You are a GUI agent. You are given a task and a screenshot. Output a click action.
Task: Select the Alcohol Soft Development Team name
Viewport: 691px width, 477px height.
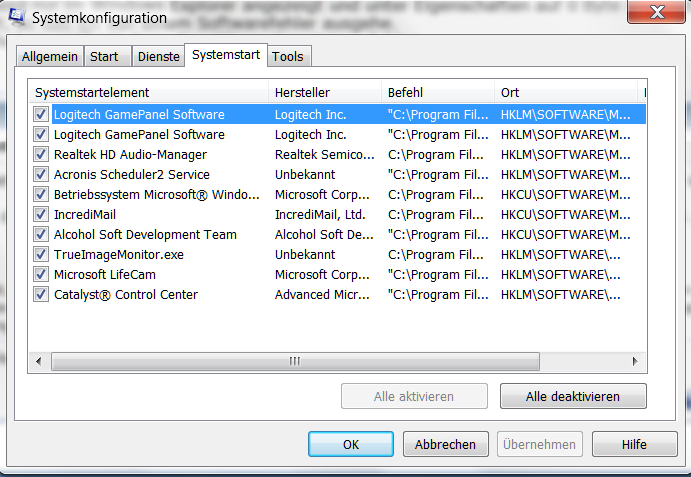coord(145,235)
